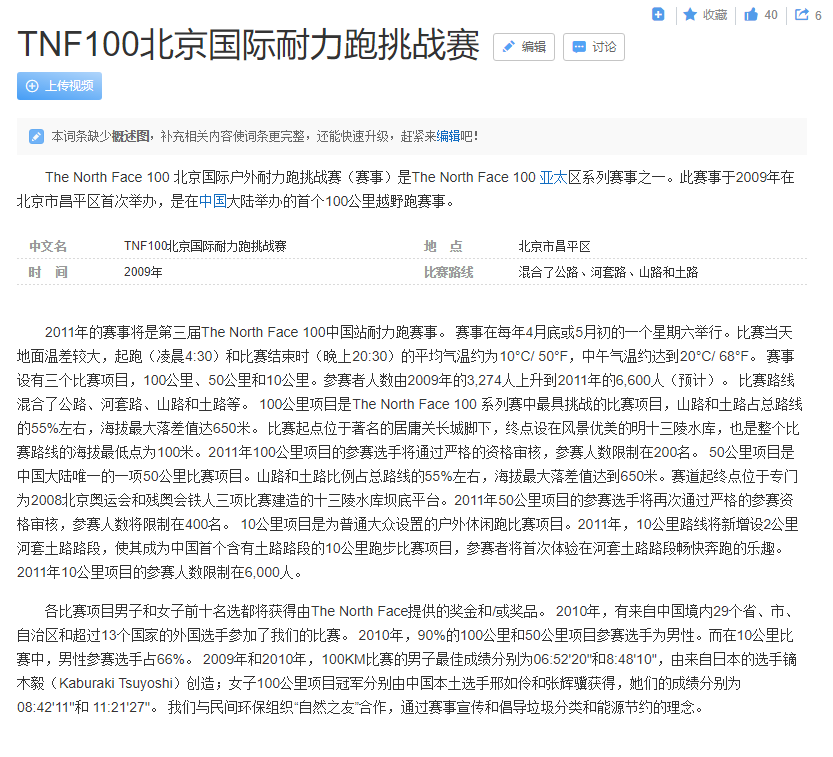Click the 中文名 info label
This screenshot has width=833, height=757.
(x=48, y=246)
